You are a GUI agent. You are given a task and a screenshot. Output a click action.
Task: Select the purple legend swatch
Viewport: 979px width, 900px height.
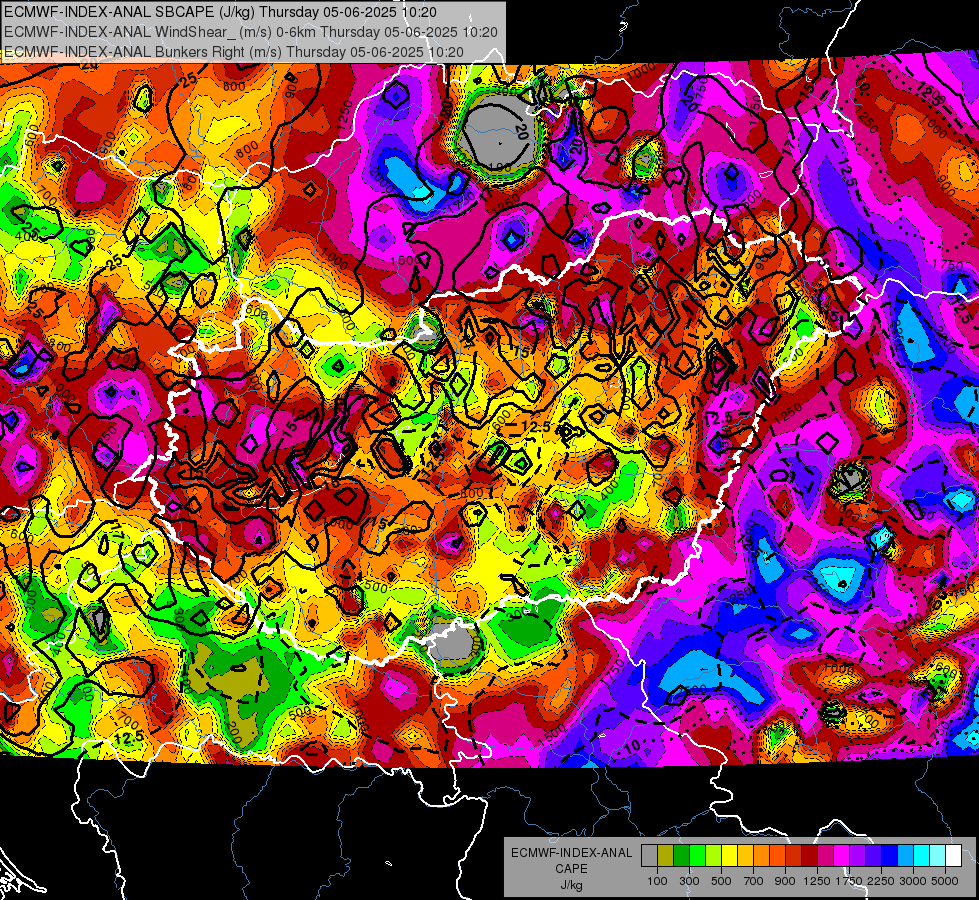pos(857,856)
